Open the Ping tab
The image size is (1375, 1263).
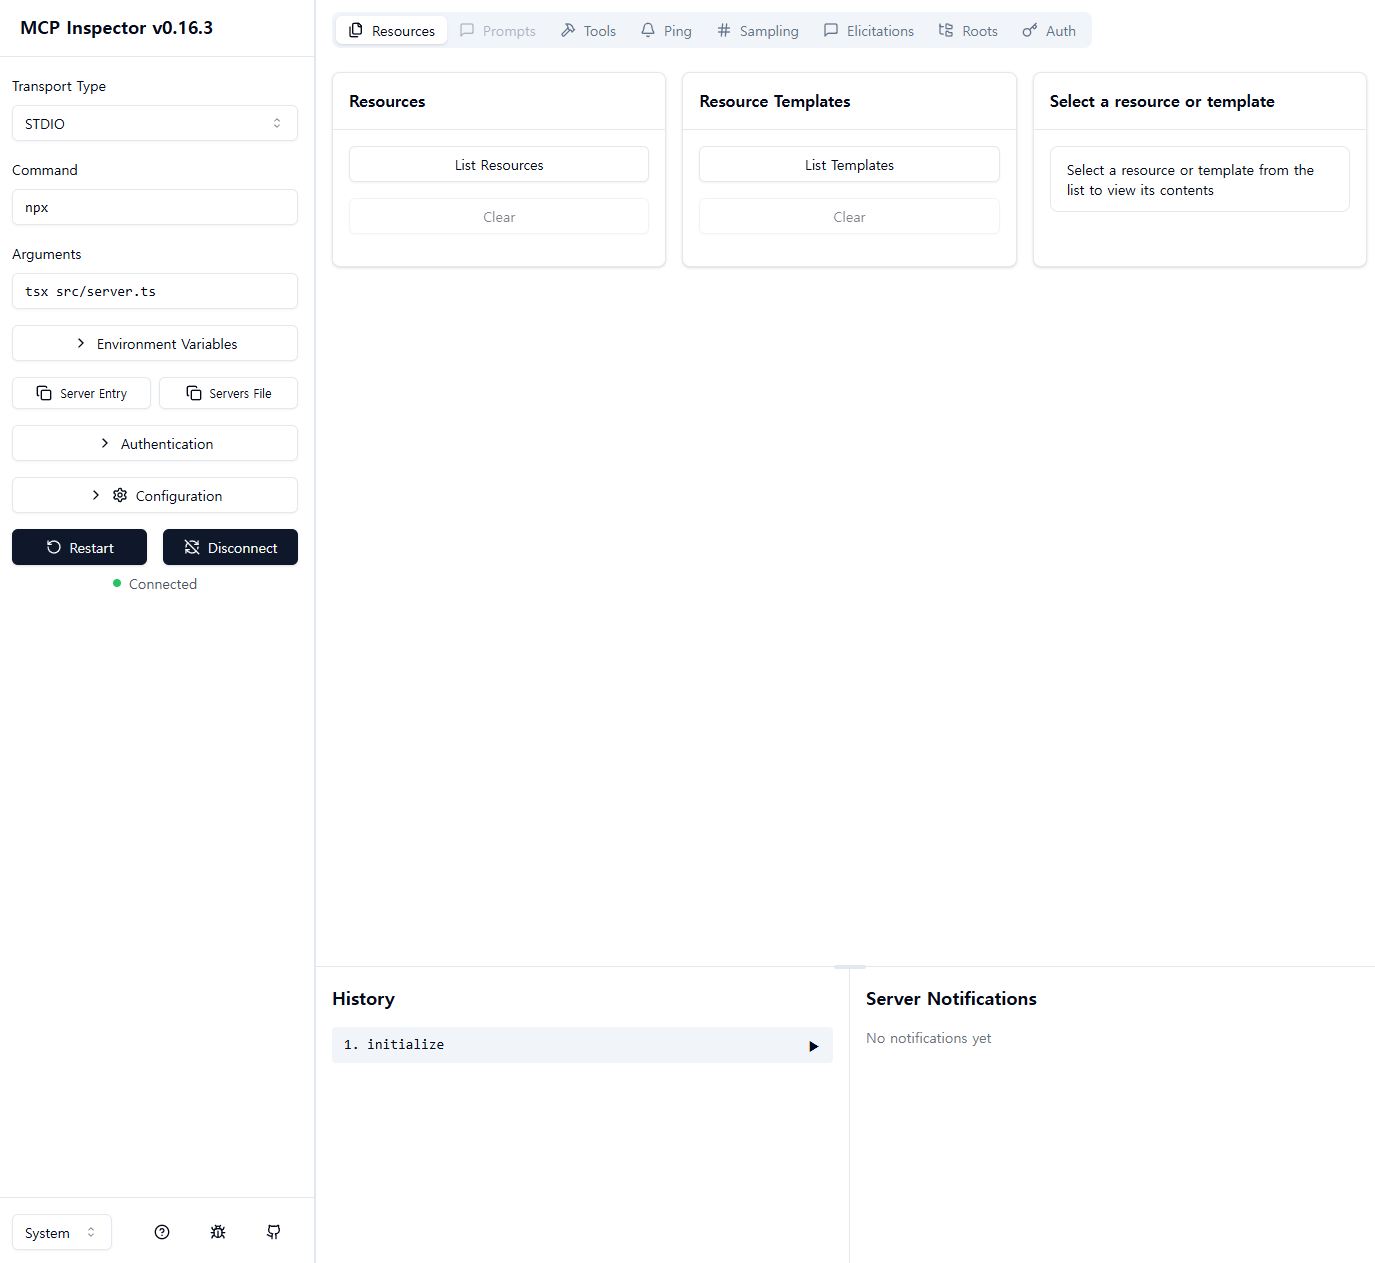pyautogui.click(x=666, y=31)
